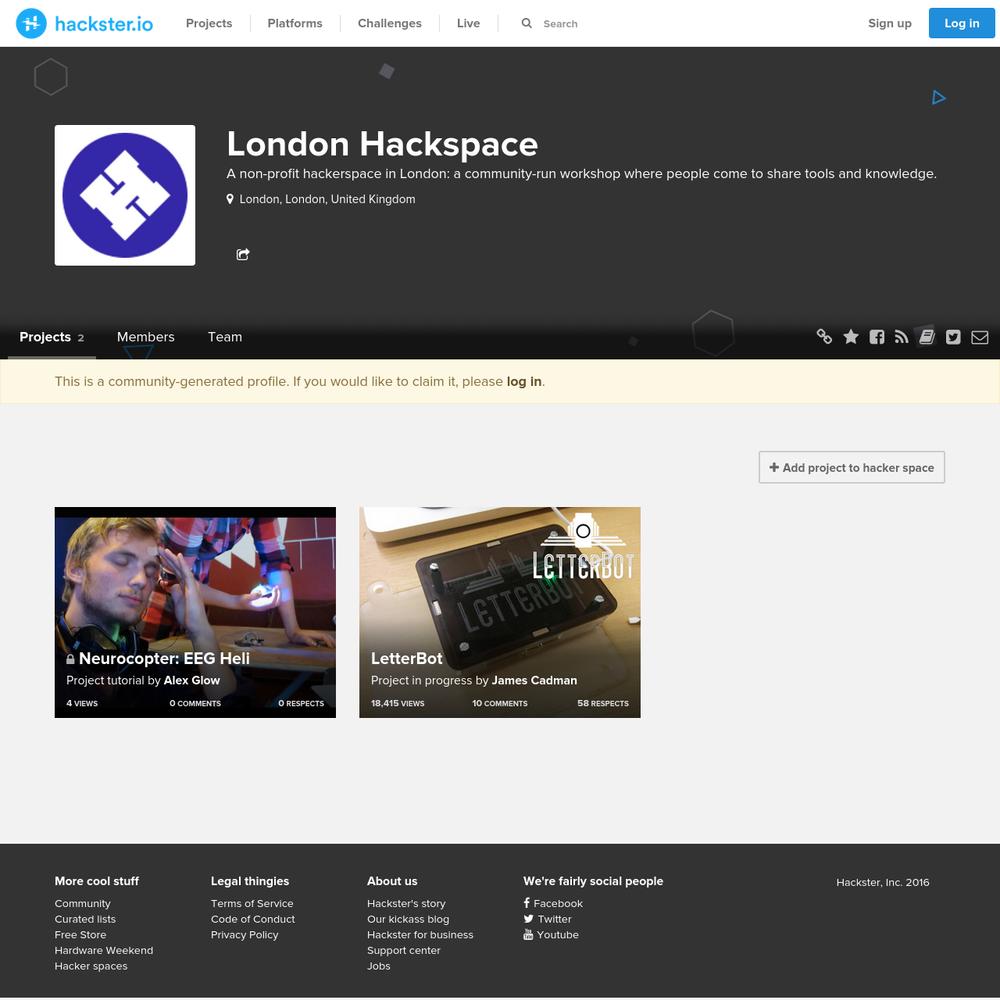The width and height of the screenshot is (1000, 1000).
Task: Open Facebook footer social link
Action: pos(553,904)
